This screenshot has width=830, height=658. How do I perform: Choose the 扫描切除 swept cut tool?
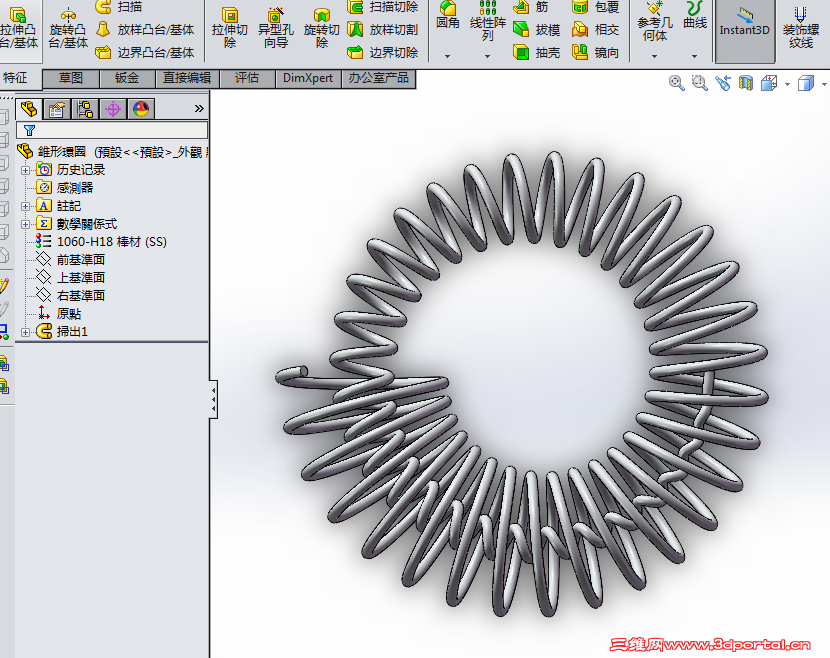click(x=383, y=6)
